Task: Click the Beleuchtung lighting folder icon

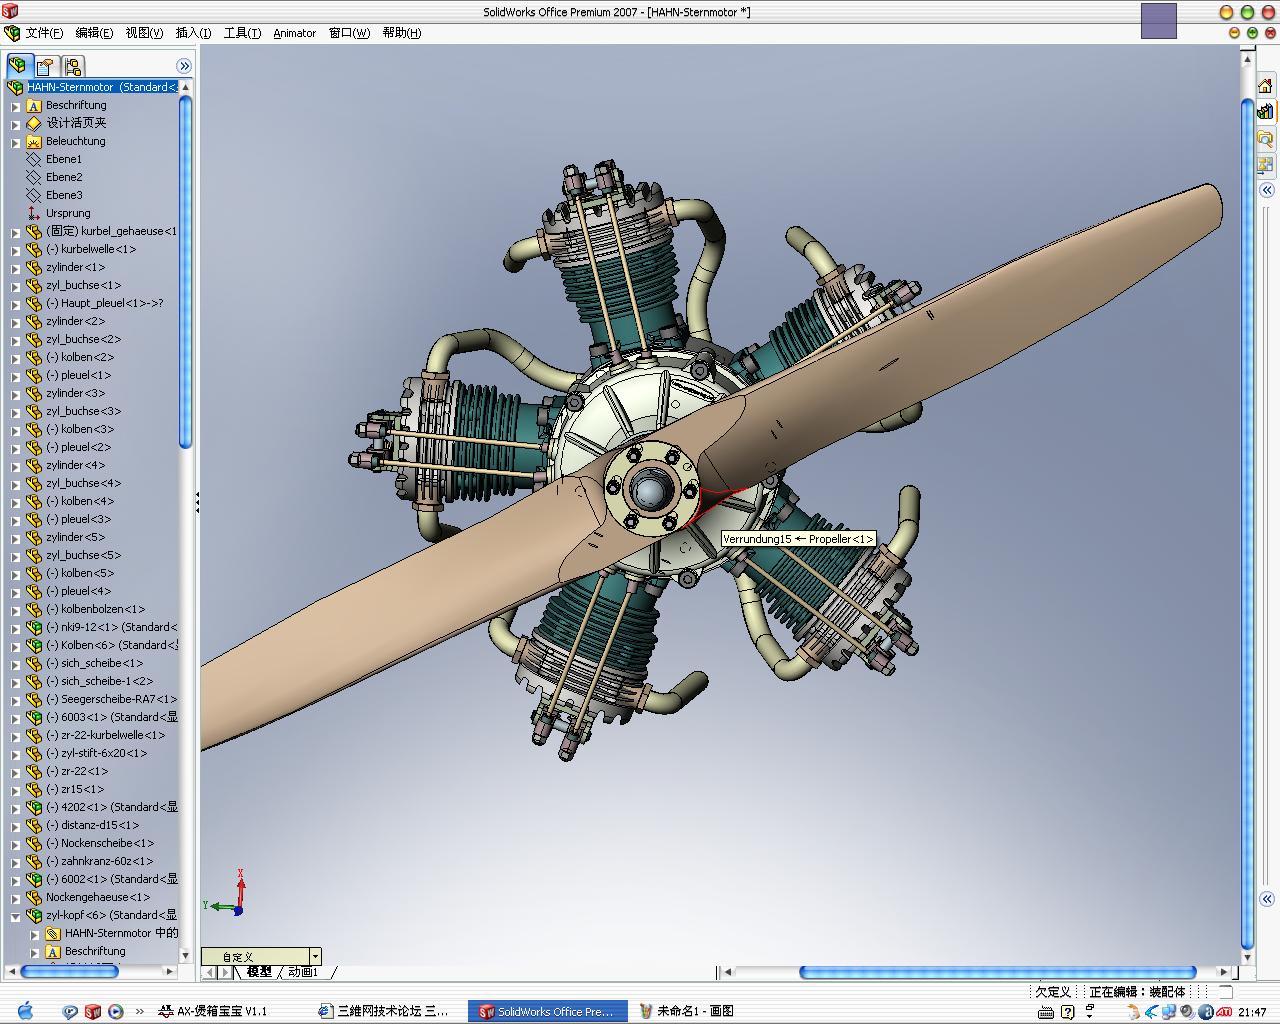Action: pyautogui.click(x=34, y=141)
